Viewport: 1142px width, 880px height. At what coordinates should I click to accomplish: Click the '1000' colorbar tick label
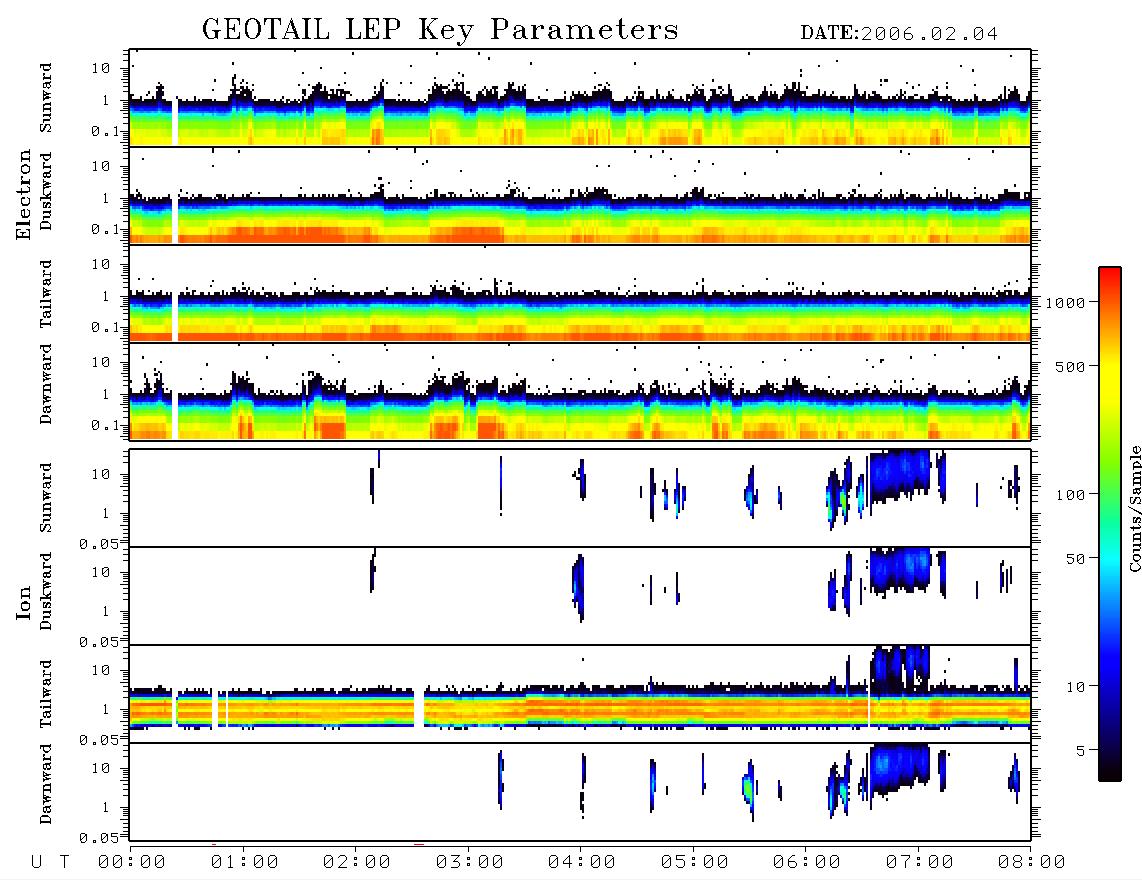click(1066, 303)
